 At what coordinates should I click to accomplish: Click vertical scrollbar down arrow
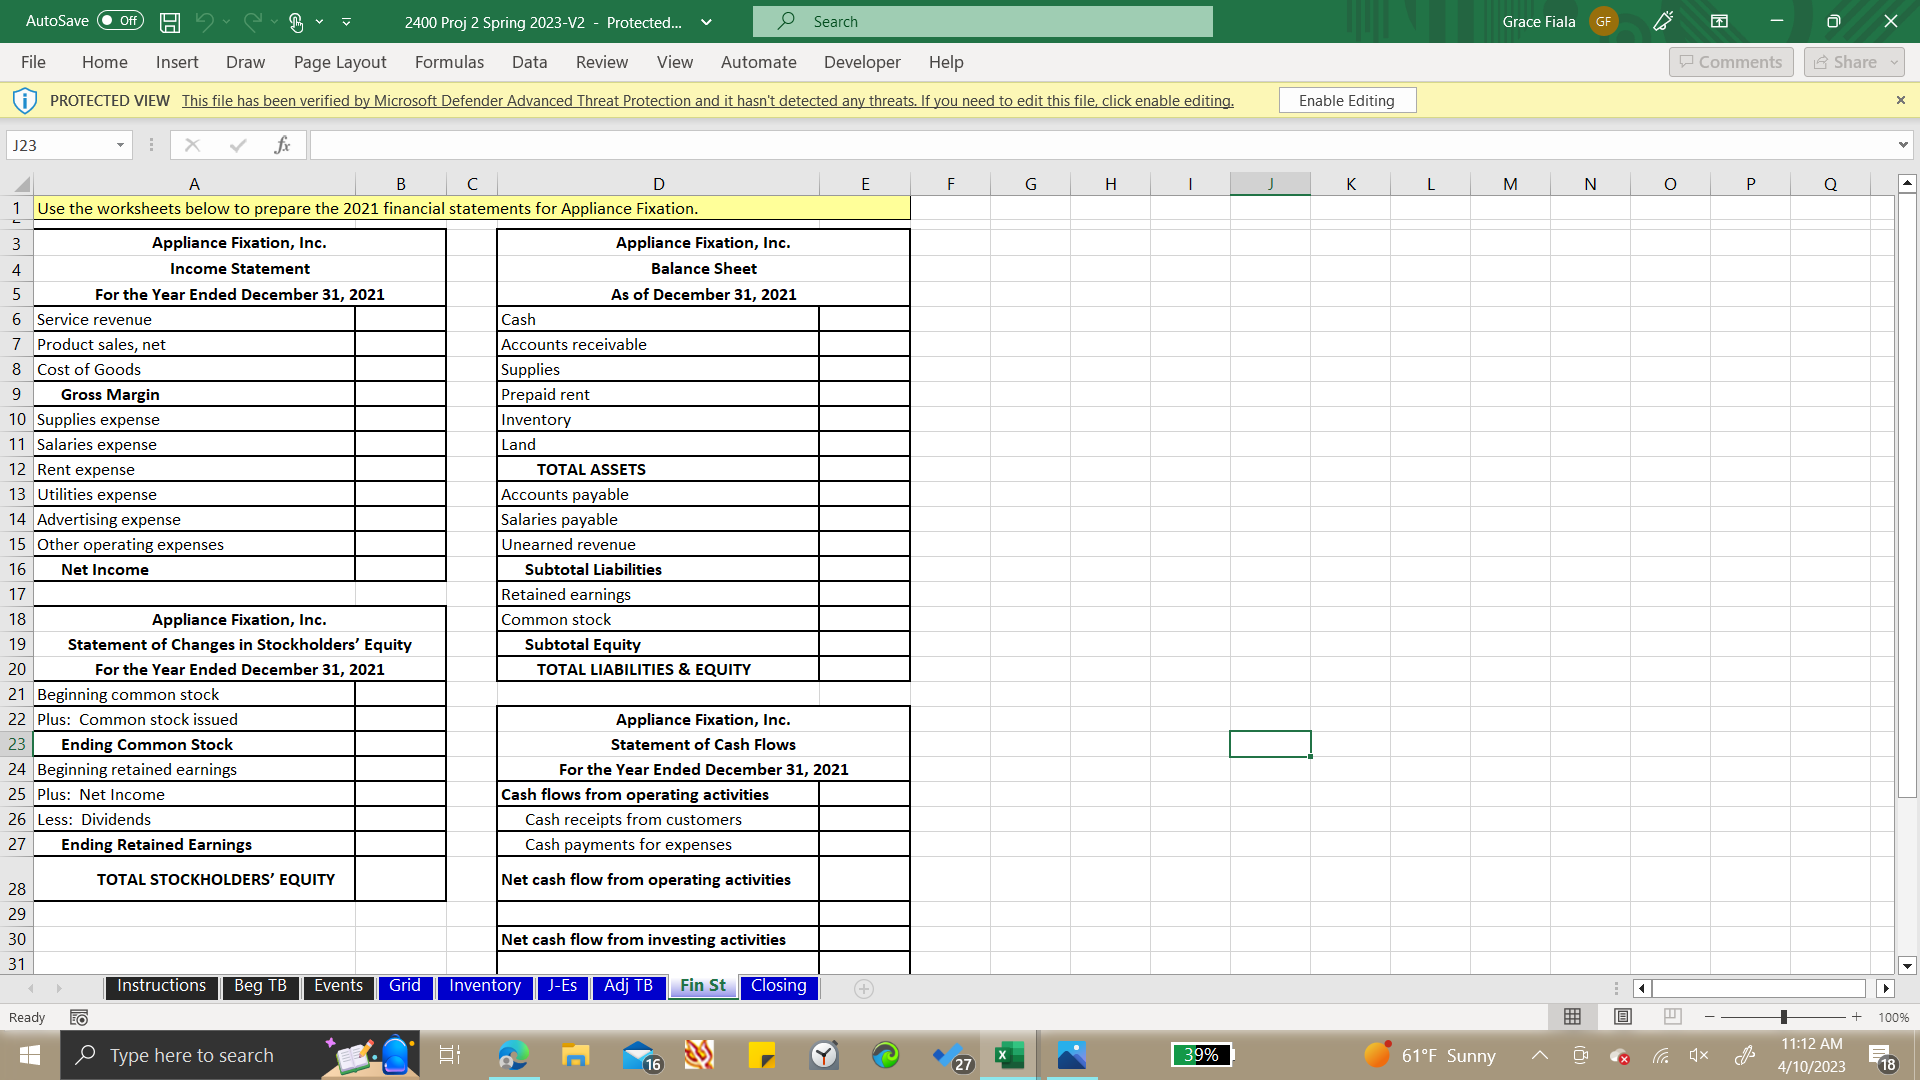[1907, 965]
